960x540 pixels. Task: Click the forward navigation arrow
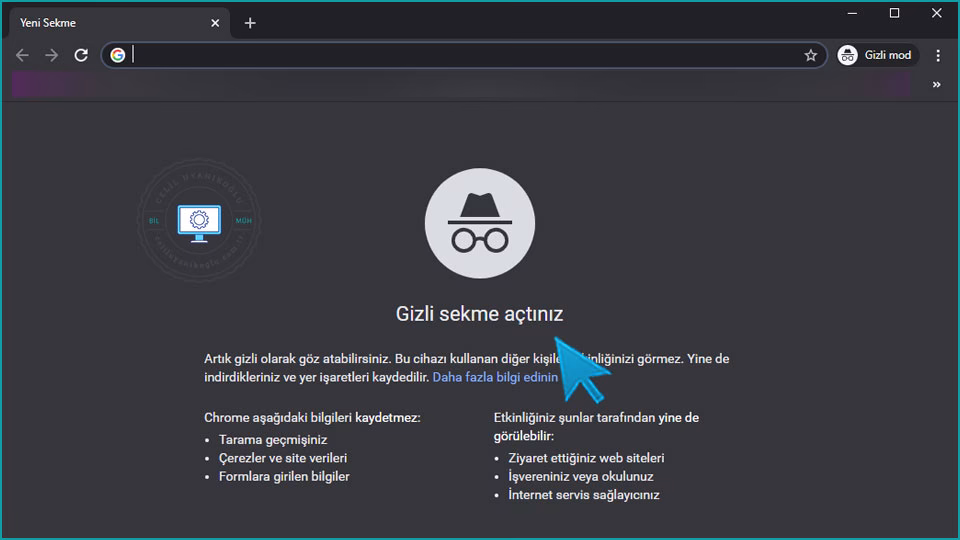coord(52,55)
